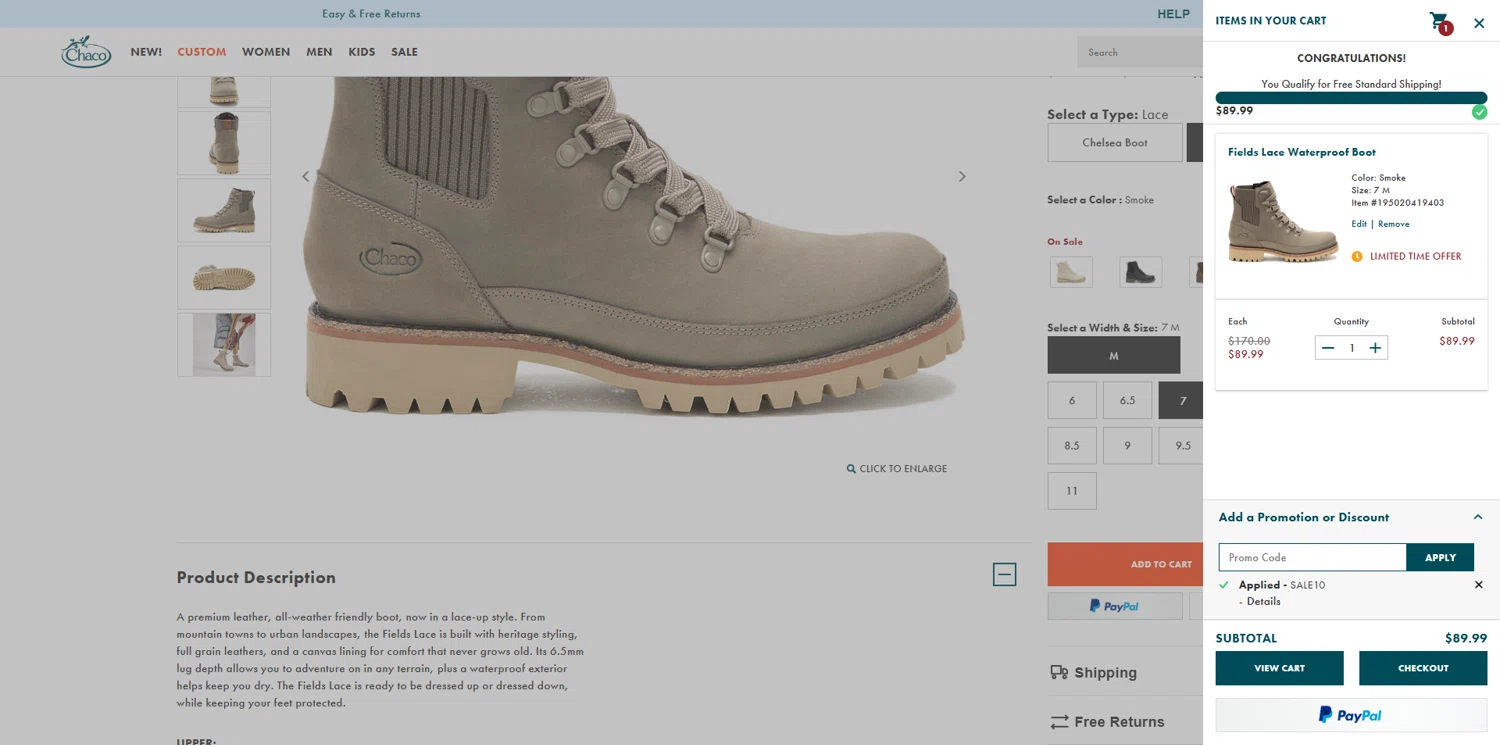This screenshot has width=1500, height=745.
Task: Click the View Cart button
Action: tap(1279, 668)
